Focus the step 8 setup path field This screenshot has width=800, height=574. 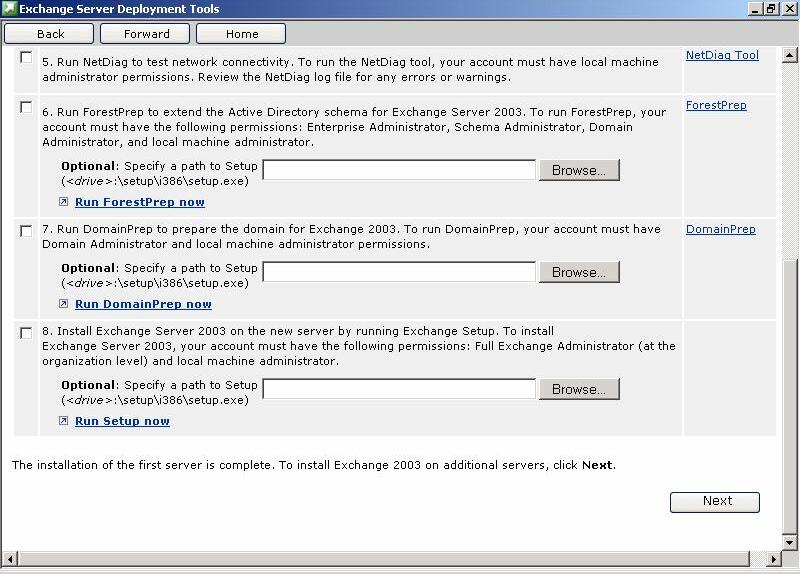[399, 389]
